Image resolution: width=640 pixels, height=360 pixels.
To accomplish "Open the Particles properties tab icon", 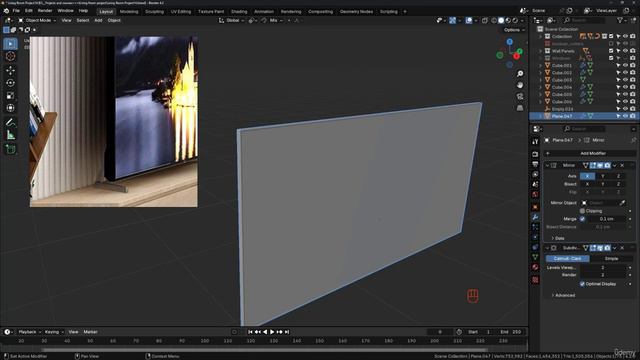I will point(535,227).
